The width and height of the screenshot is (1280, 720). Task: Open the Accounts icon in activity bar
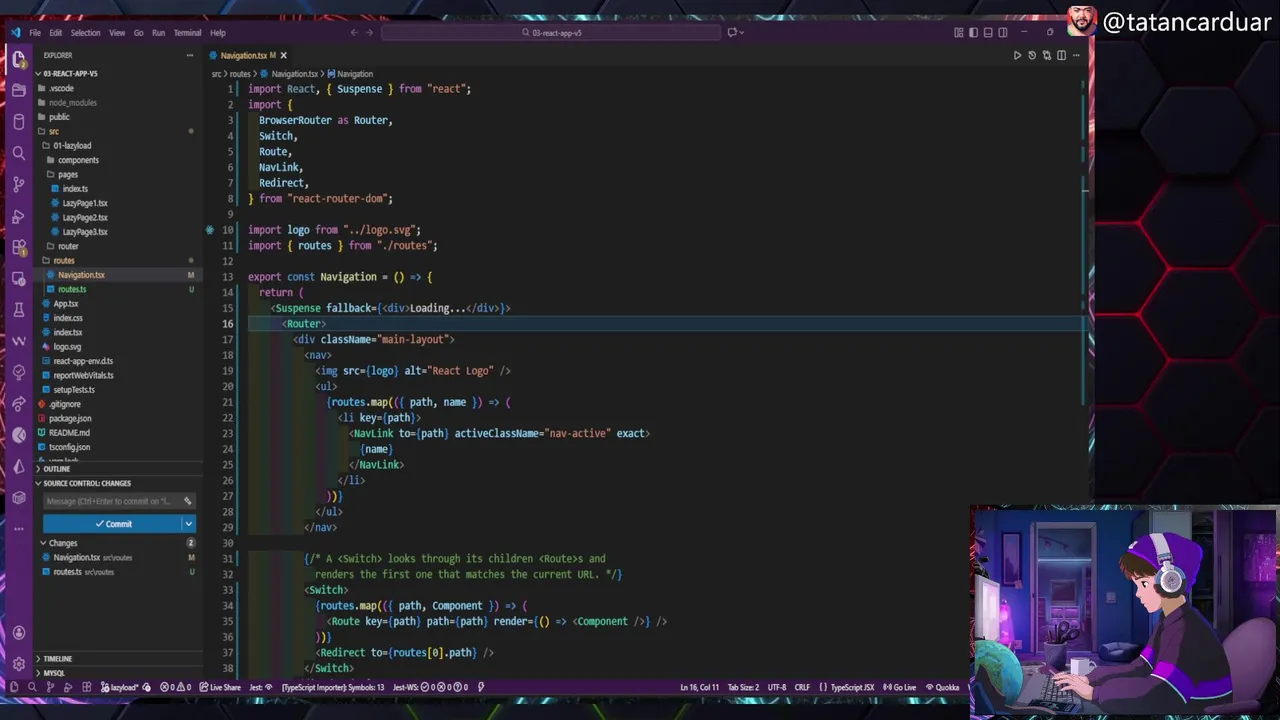coord(18,632)
